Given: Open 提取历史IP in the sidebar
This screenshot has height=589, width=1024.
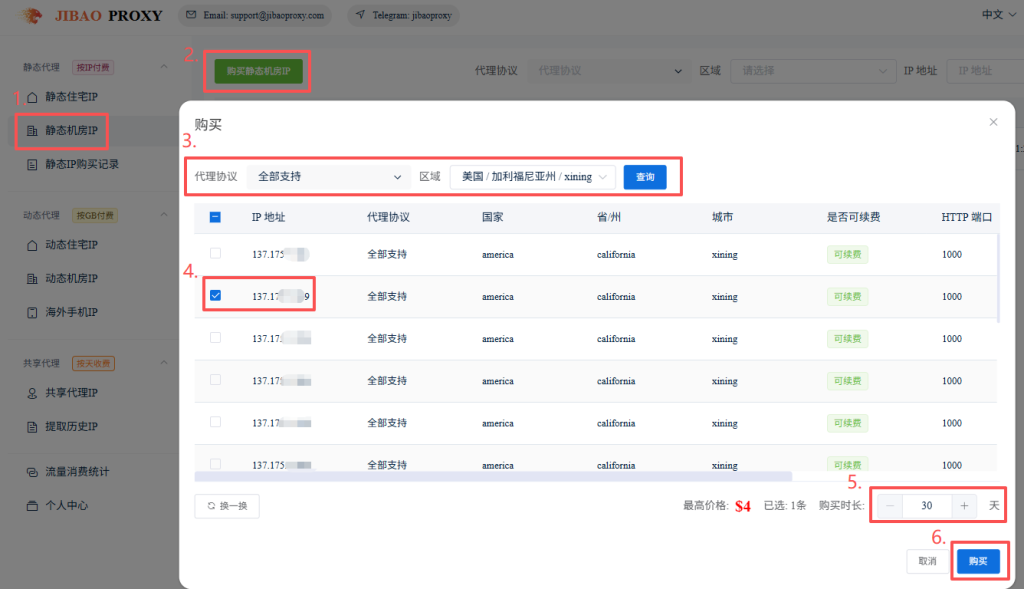Looking at the screenshot, I should (x=70, y=427).
